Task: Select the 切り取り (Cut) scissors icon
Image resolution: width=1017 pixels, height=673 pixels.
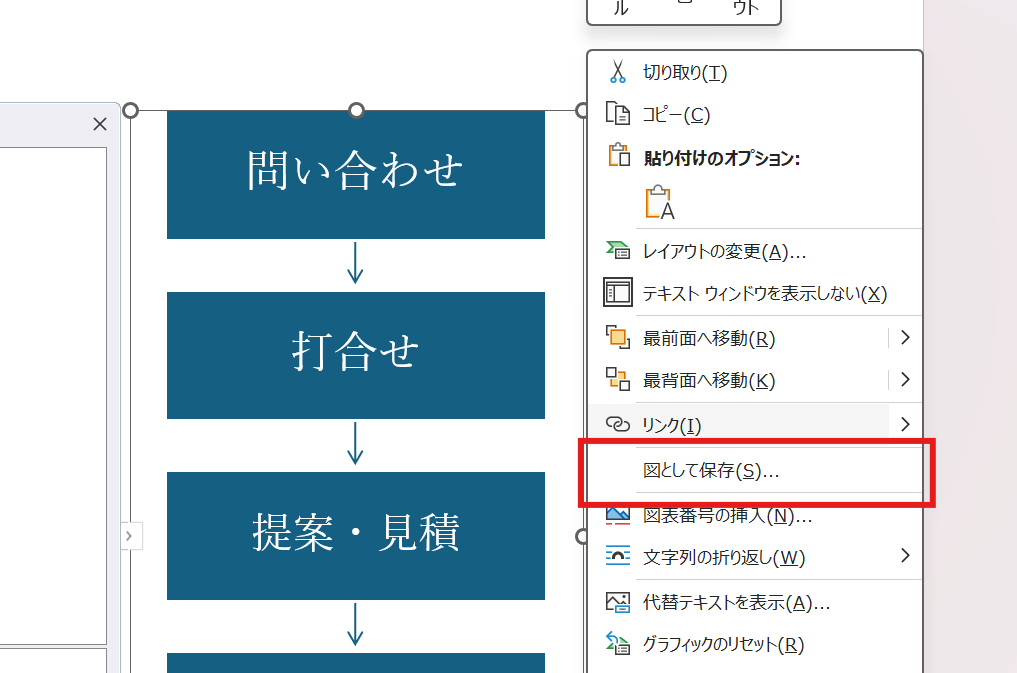Action: [x=619, y=72]
